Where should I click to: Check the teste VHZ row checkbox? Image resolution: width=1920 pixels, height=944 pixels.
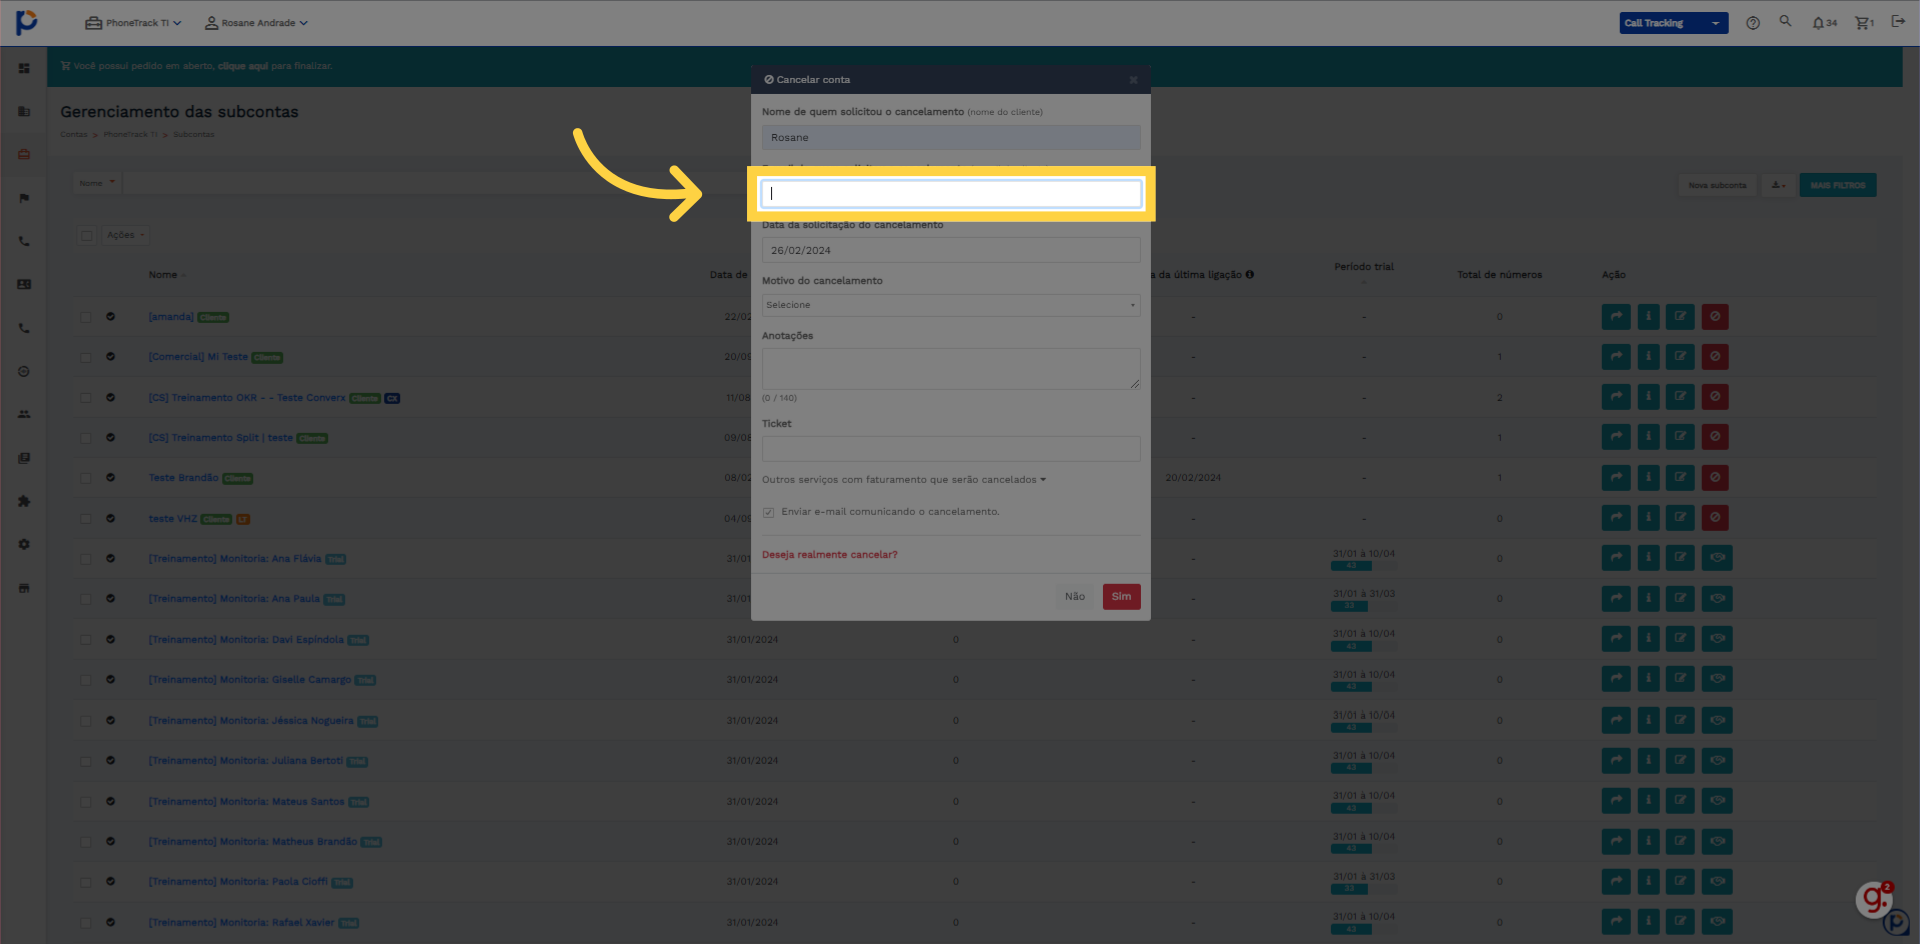(86, 519)
